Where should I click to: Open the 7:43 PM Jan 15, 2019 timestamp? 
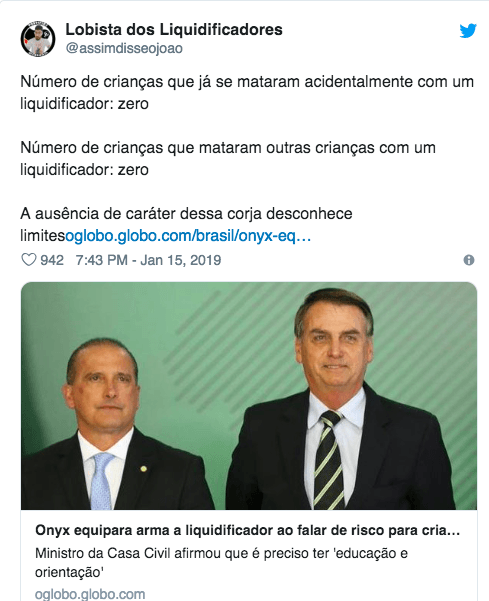[148, 260]
